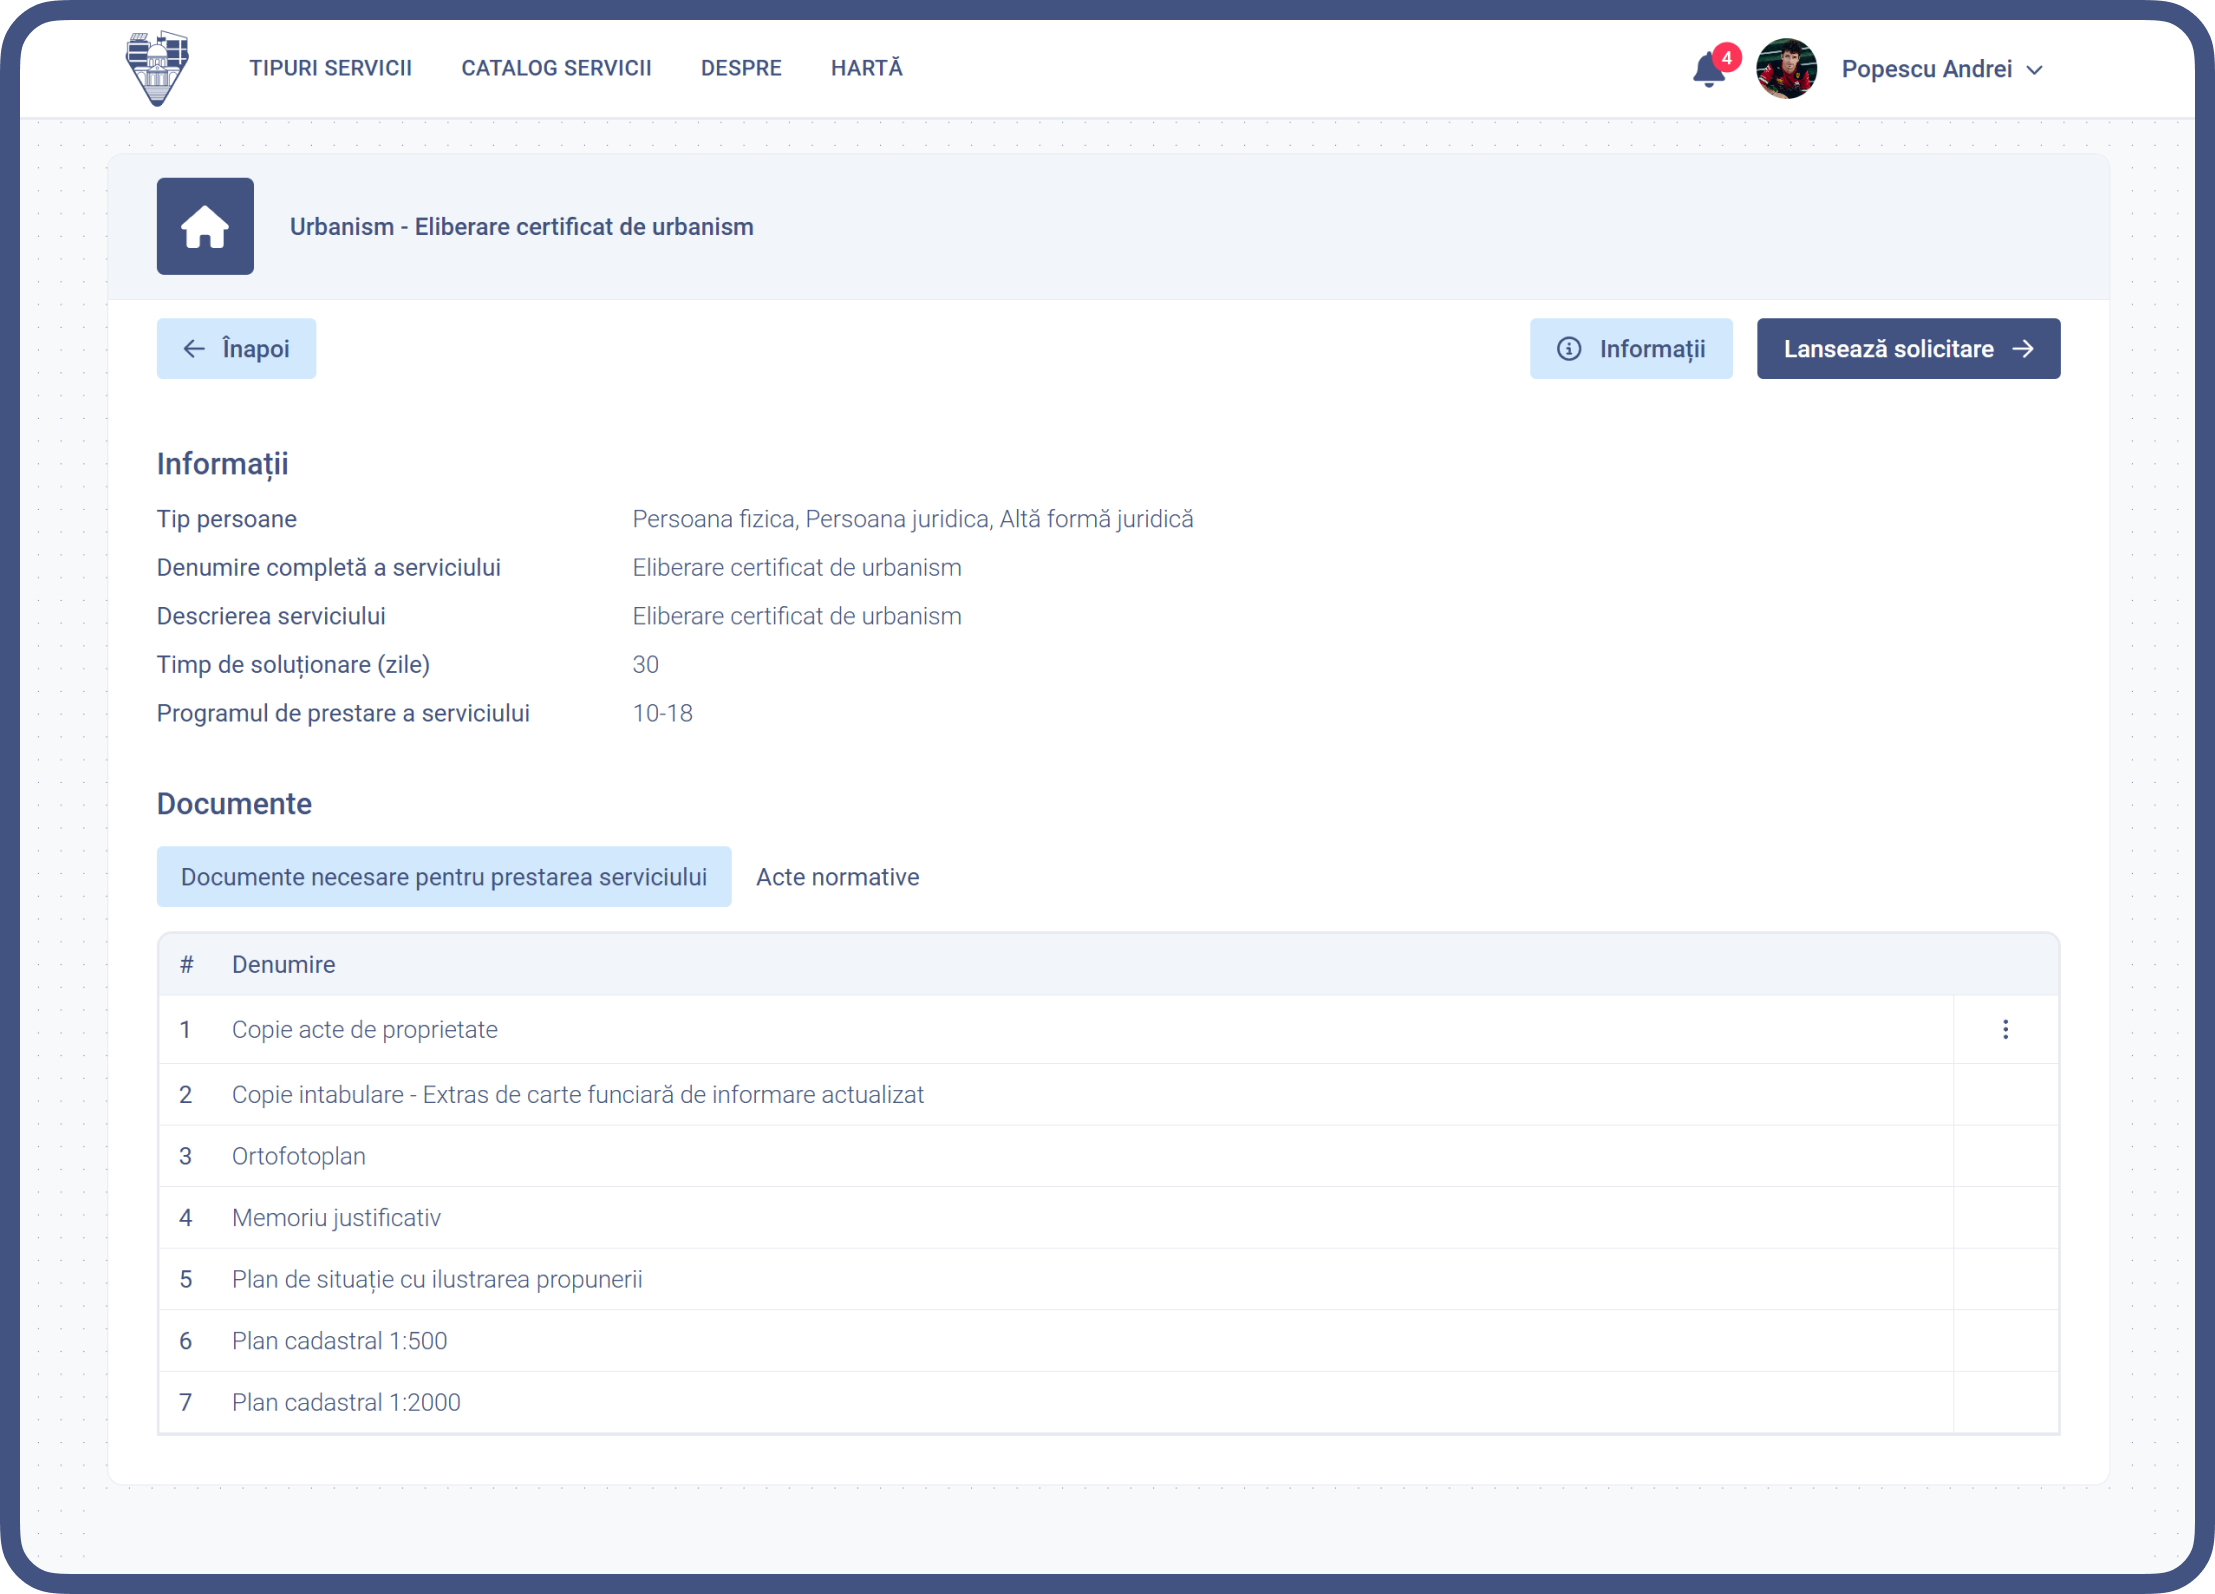Viewport: 2215px width, 1594px height.
Task: Select the Documente necesare pentru prestarea serviciului tab
Action: click(444, 877)
